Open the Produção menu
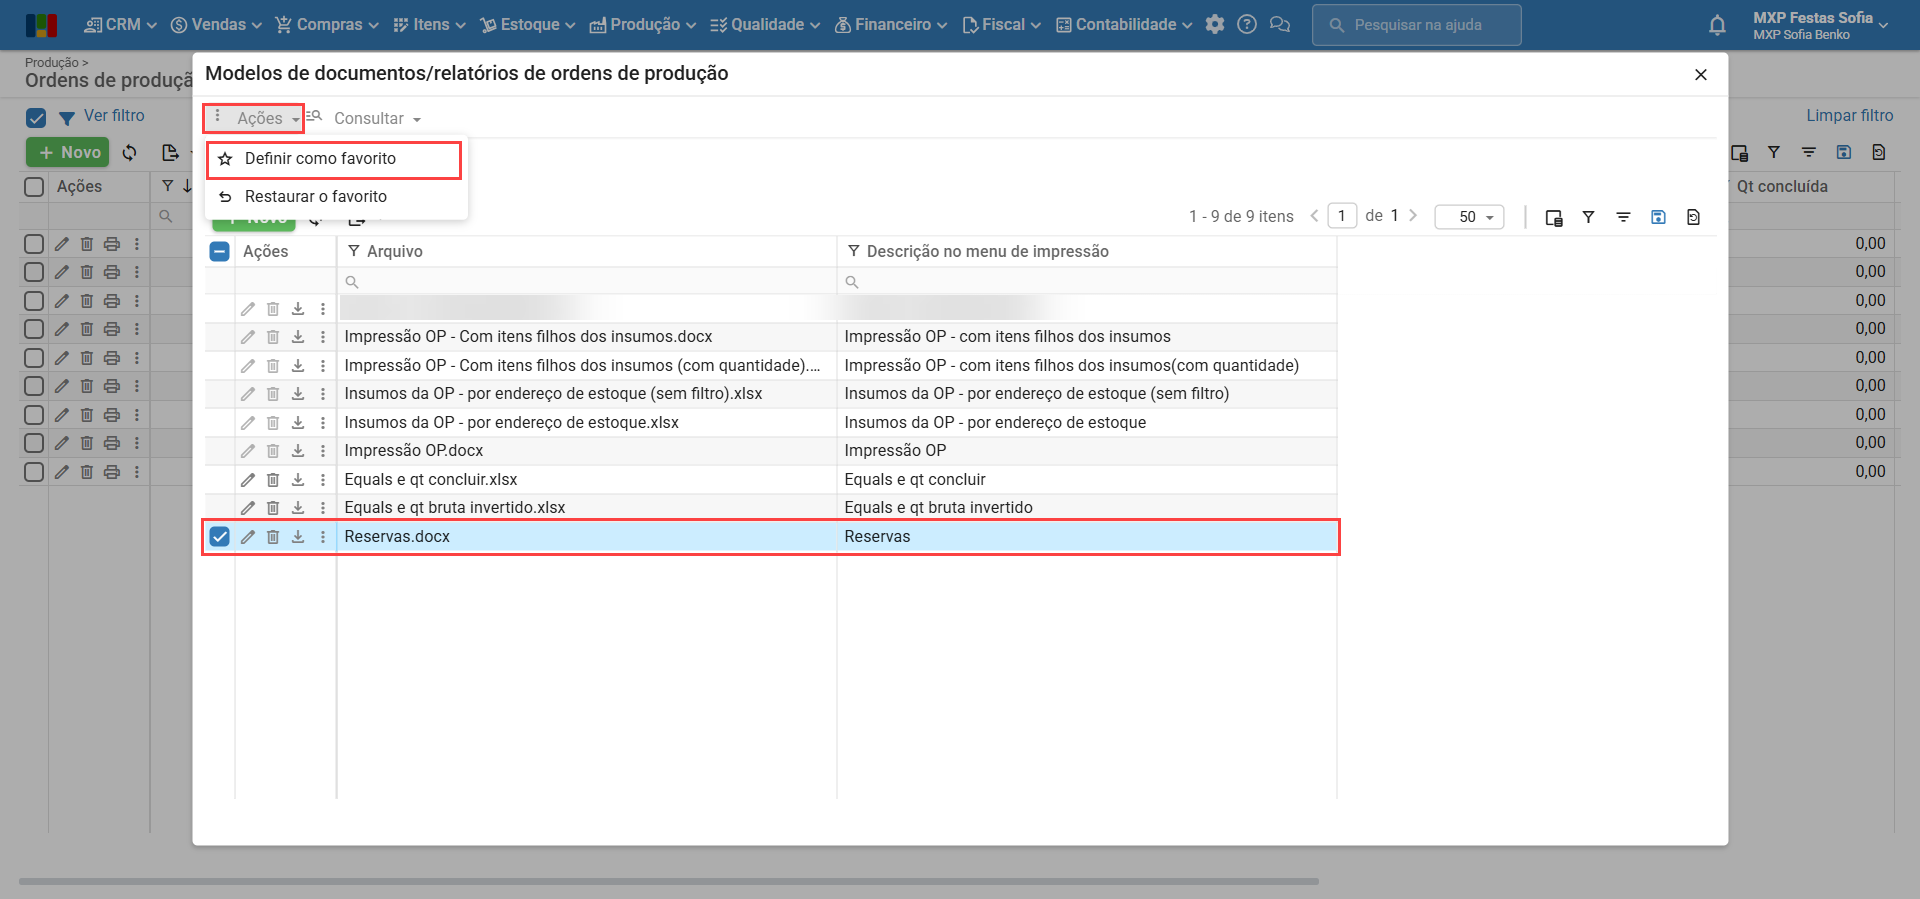1920x899 pixels. point(643,25)
